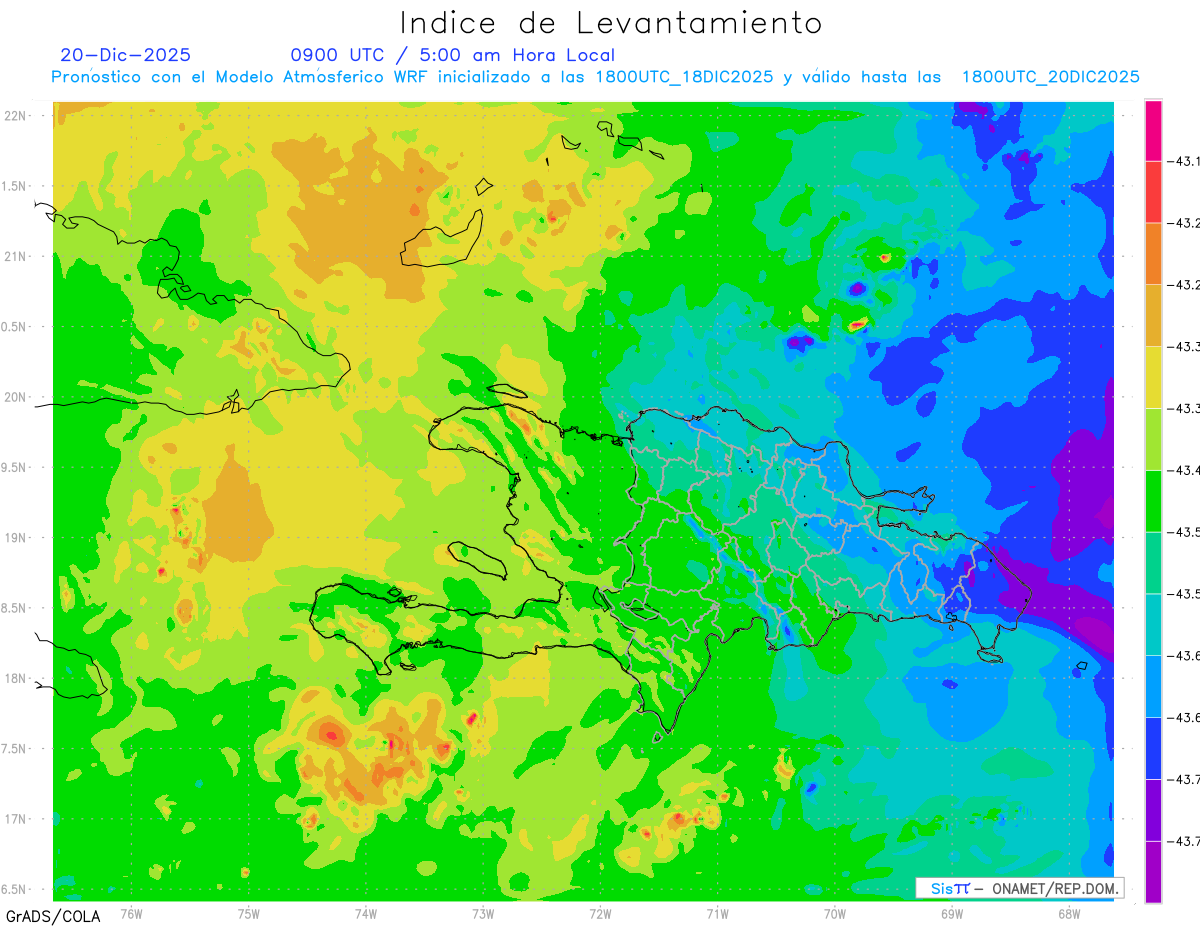Screen dimensions: 1200x927
Task: Click the '7.5N' latitude axis label
Action: [x=15, y=749]
